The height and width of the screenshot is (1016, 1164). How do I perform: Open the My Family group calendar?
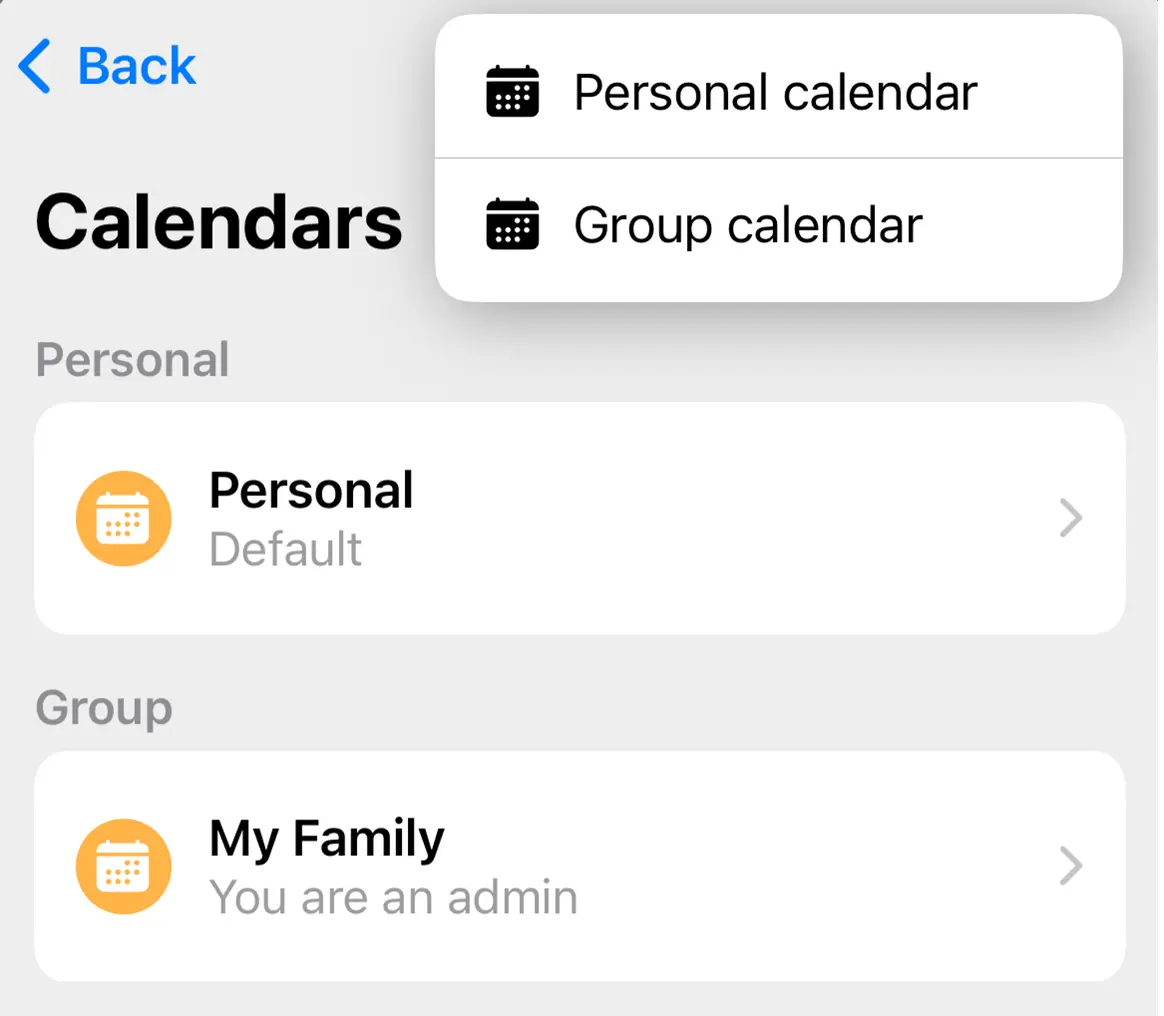point(580,866)
